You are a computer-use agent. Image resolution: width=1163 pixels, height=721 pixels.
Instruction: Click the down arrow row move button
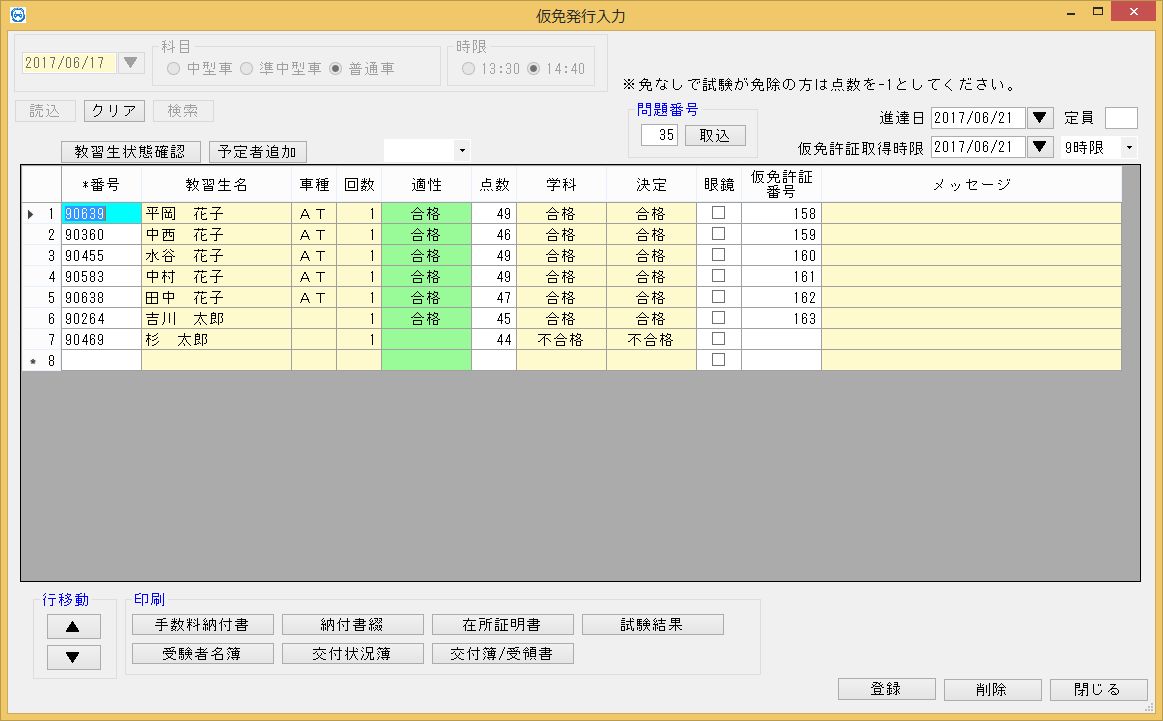(x=68, y=657)
